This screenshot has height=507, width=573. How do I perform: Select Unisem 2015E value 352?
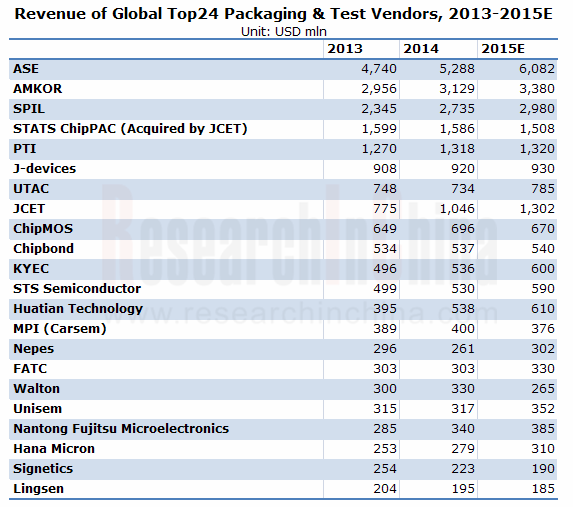pyautogui.click(x=543, y=409)
